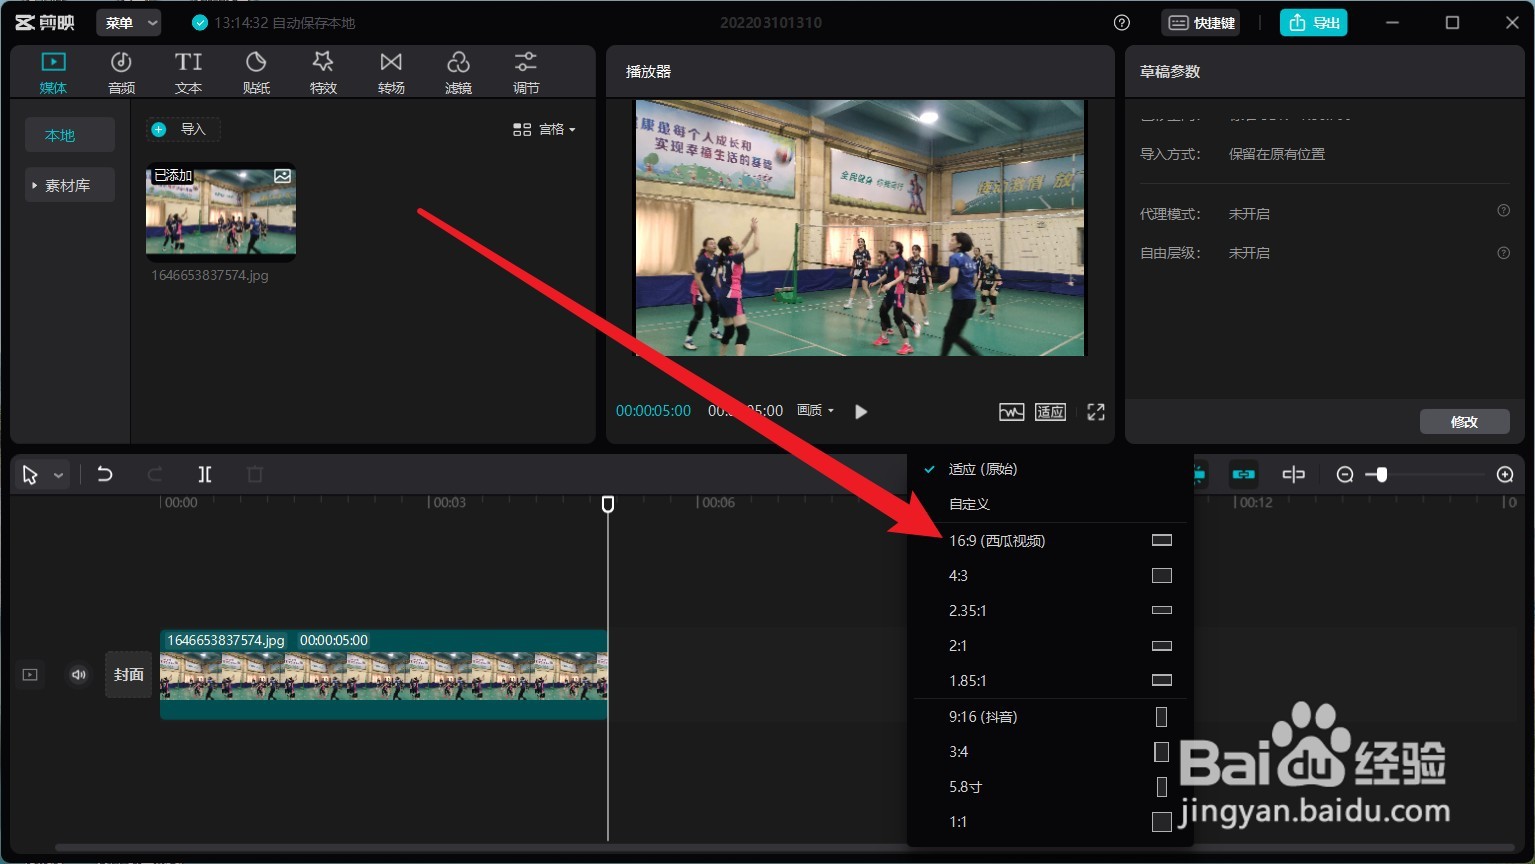Switch to the 本地 tab
The height and width of the screenshot is (864, 1535).
tap(69, 134)
